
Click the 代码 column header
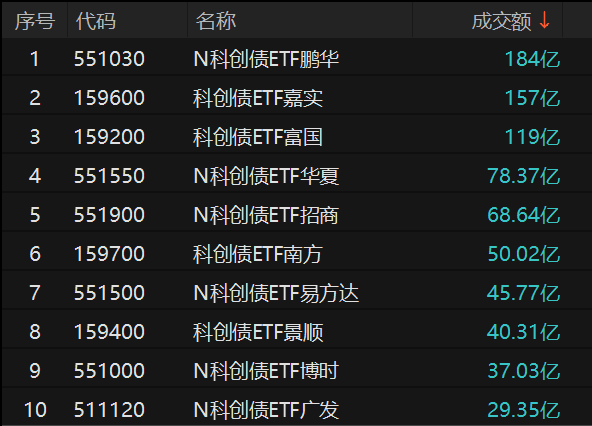[x=96, y=21]
